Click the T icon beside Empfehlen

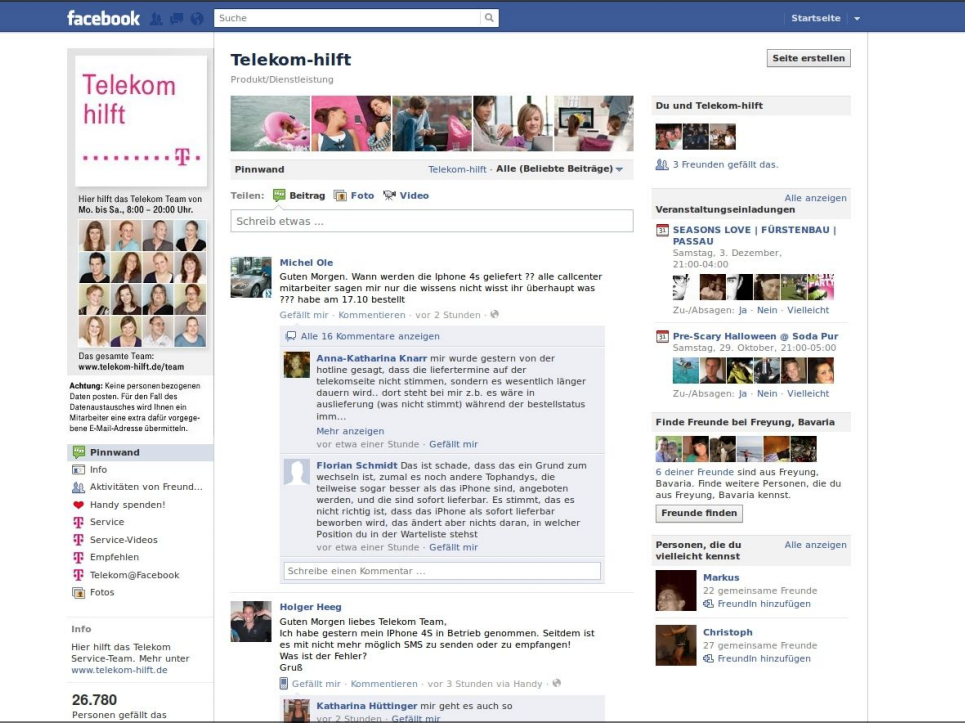click(x=78, y=557)
